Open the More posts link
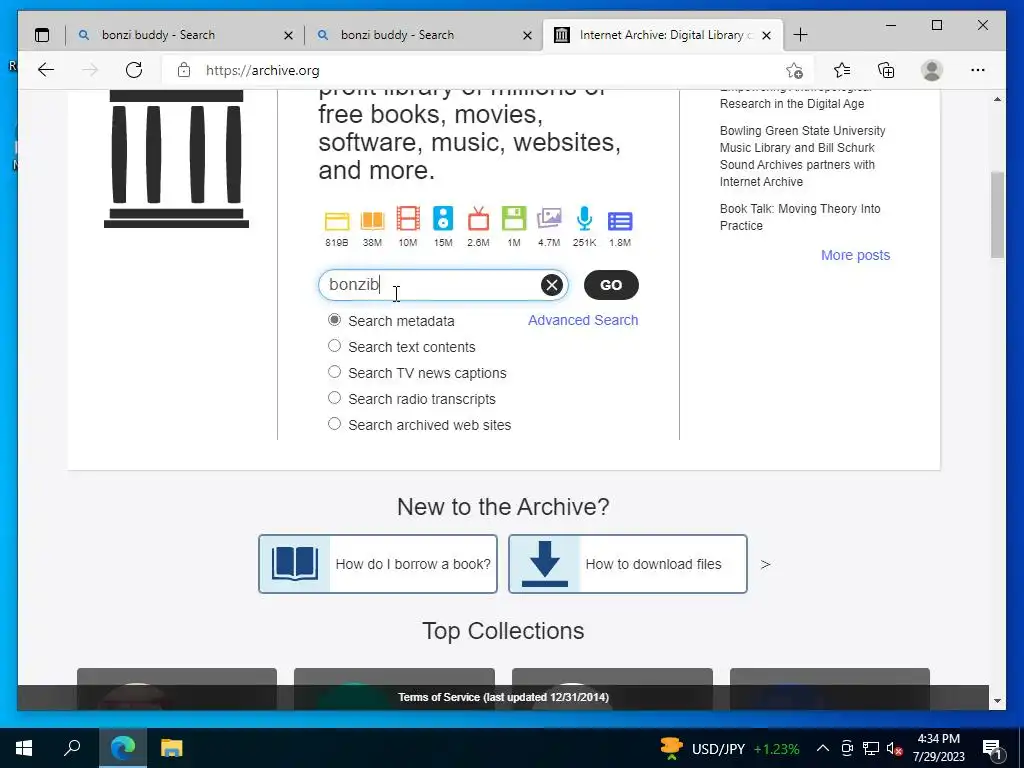1024x768 pixels. (x=856, y=255)
